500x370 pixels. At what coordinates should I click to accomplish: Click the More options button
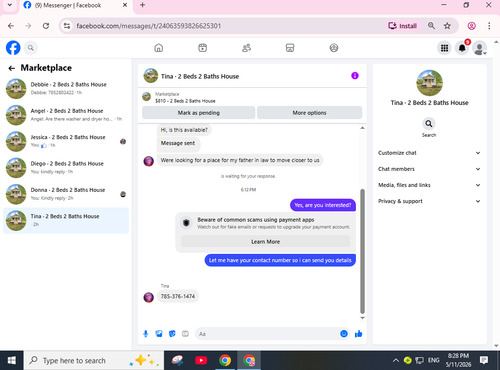click(x=309, y=113)
